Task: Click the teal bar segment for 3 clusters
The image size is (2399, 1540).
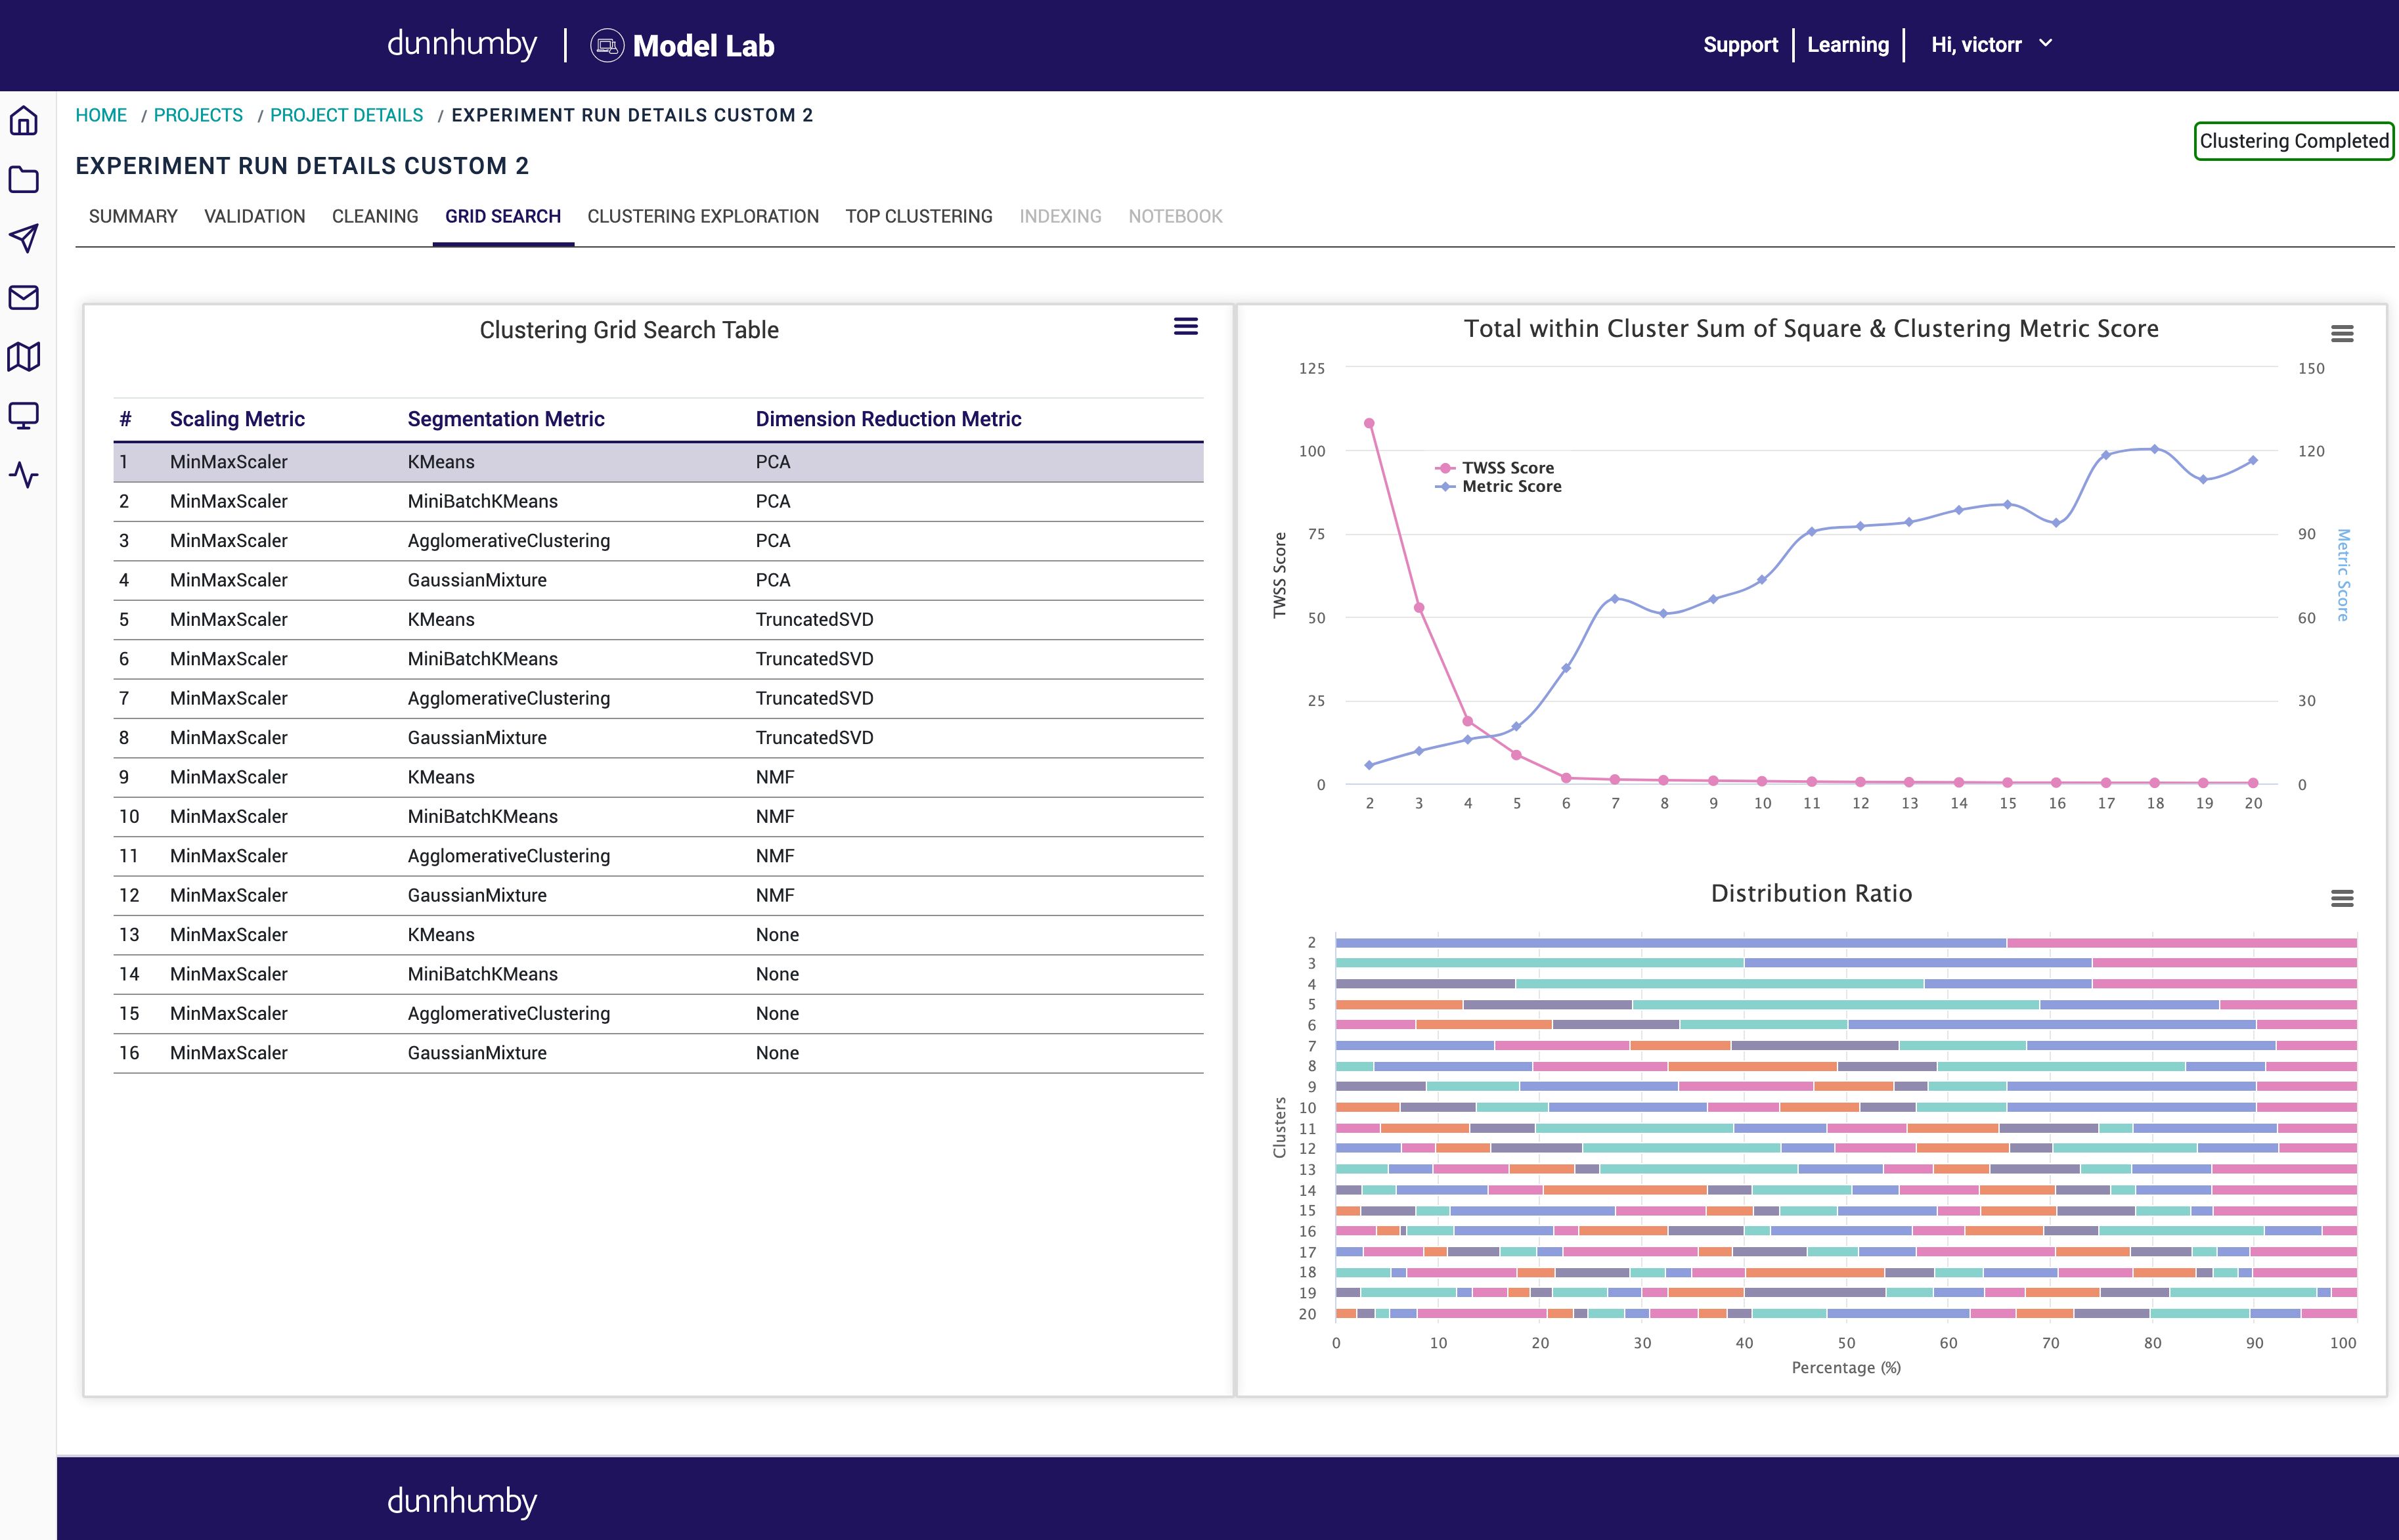Action: 1540,963
